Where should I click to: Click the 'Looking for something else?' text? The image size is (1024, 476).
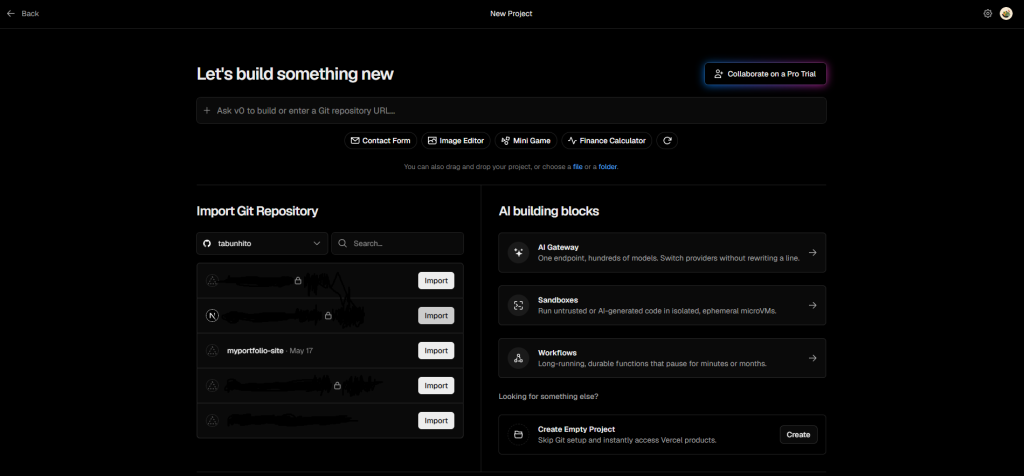[x=549, y=396]
